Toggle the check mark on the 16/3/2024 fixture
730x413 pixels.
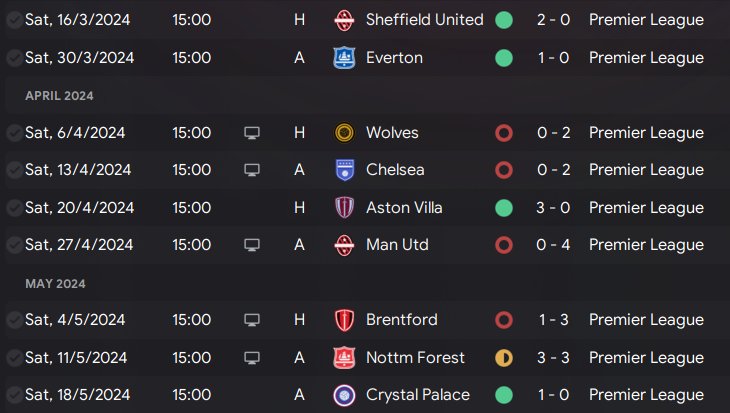click(14, 20)
